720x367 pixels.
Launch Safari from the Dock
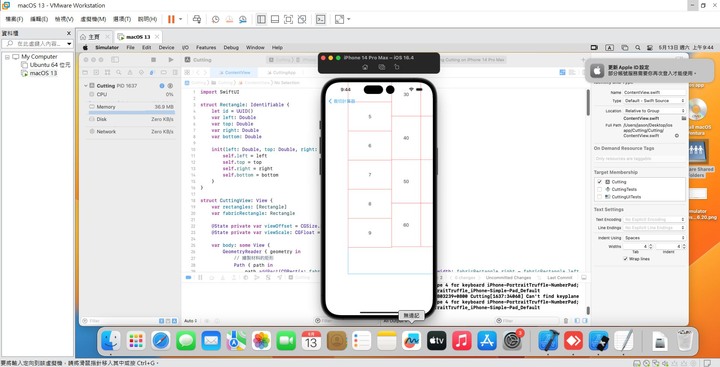pyautogui.click(x=161, y=341)
